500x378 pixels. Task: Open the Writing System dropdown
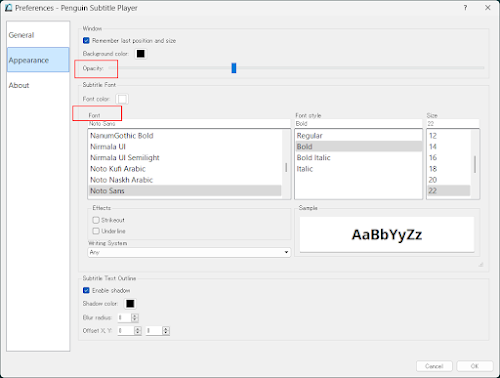189,252
